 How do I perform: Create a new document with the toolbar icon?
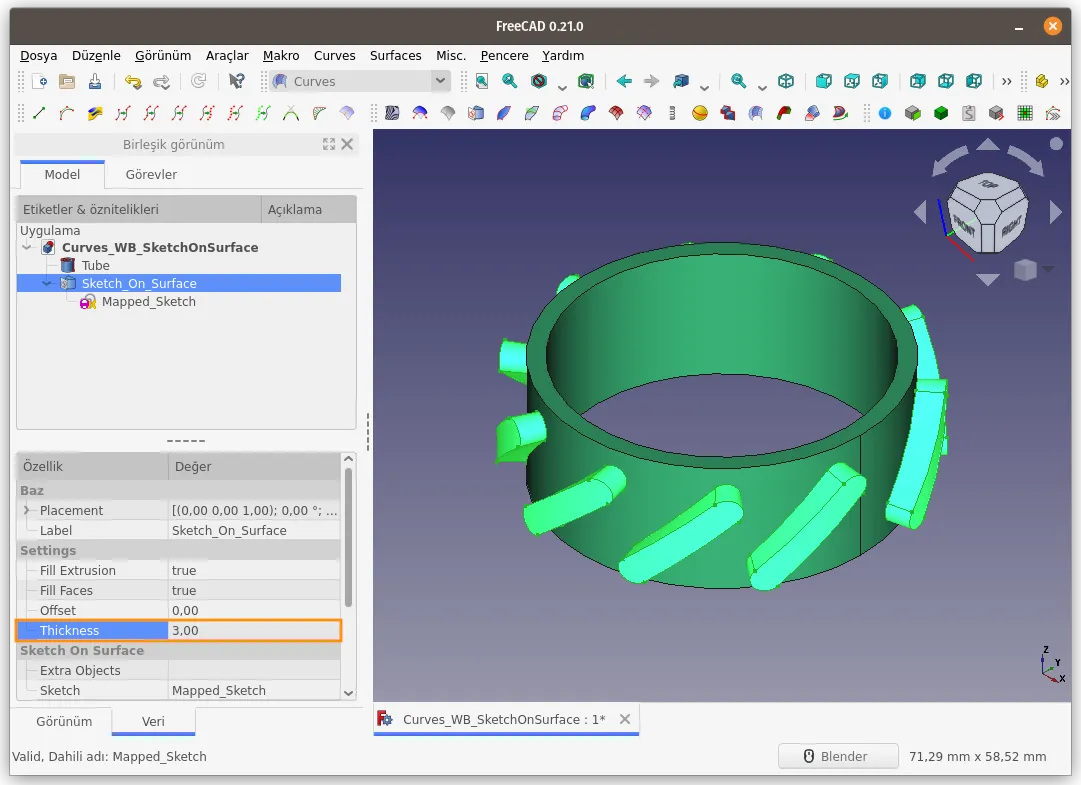coord(39,81)
